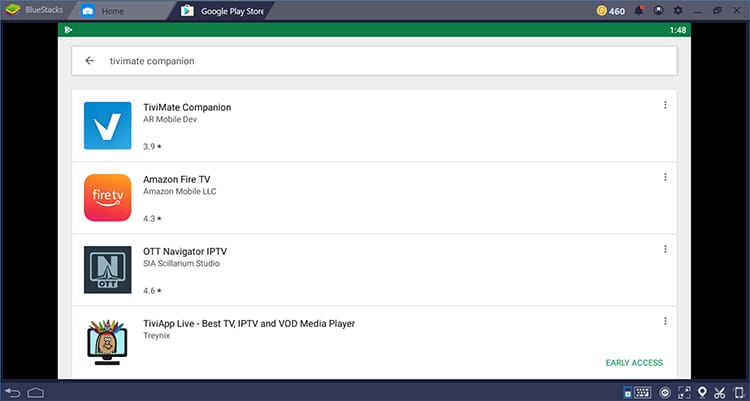Image resolution: width=750 pixels, height=401 pixels.
Task: Open the Amazon Fire TV app icon
Action: coord(108,198)
